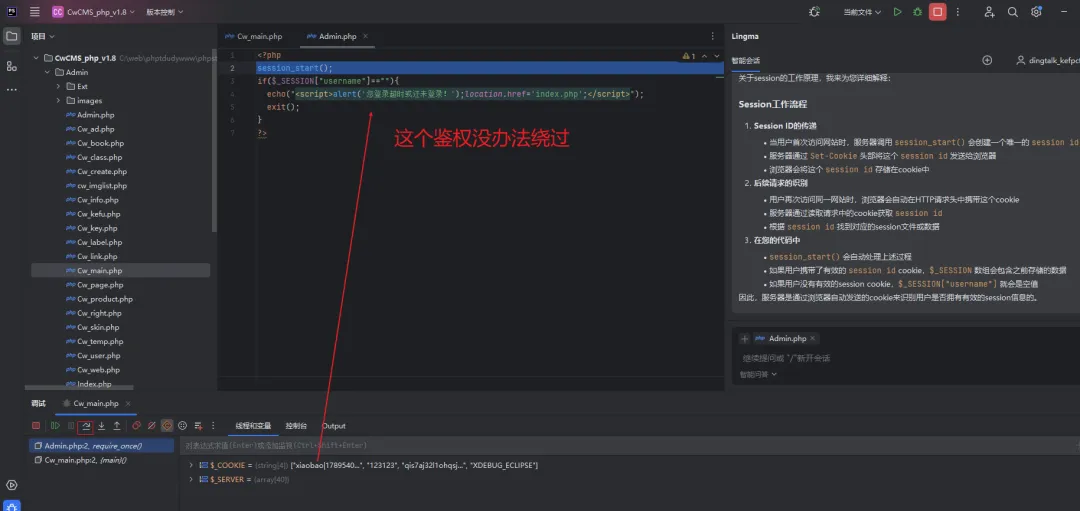
Task: Open the CwCMS_php_v1.8 project dropdown
Action: tap(95, 12)
